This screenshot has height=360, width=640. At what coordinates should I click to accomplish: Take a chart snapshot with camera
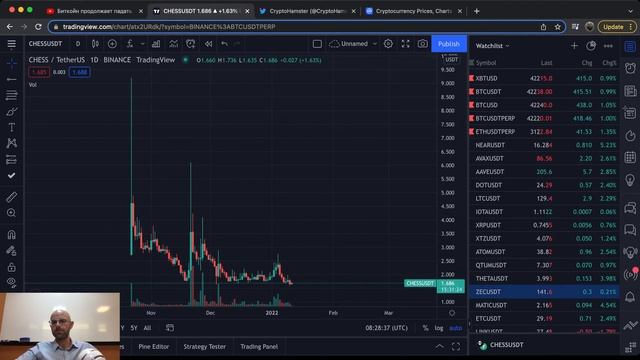pyautogui.click(x=422, y=44)
